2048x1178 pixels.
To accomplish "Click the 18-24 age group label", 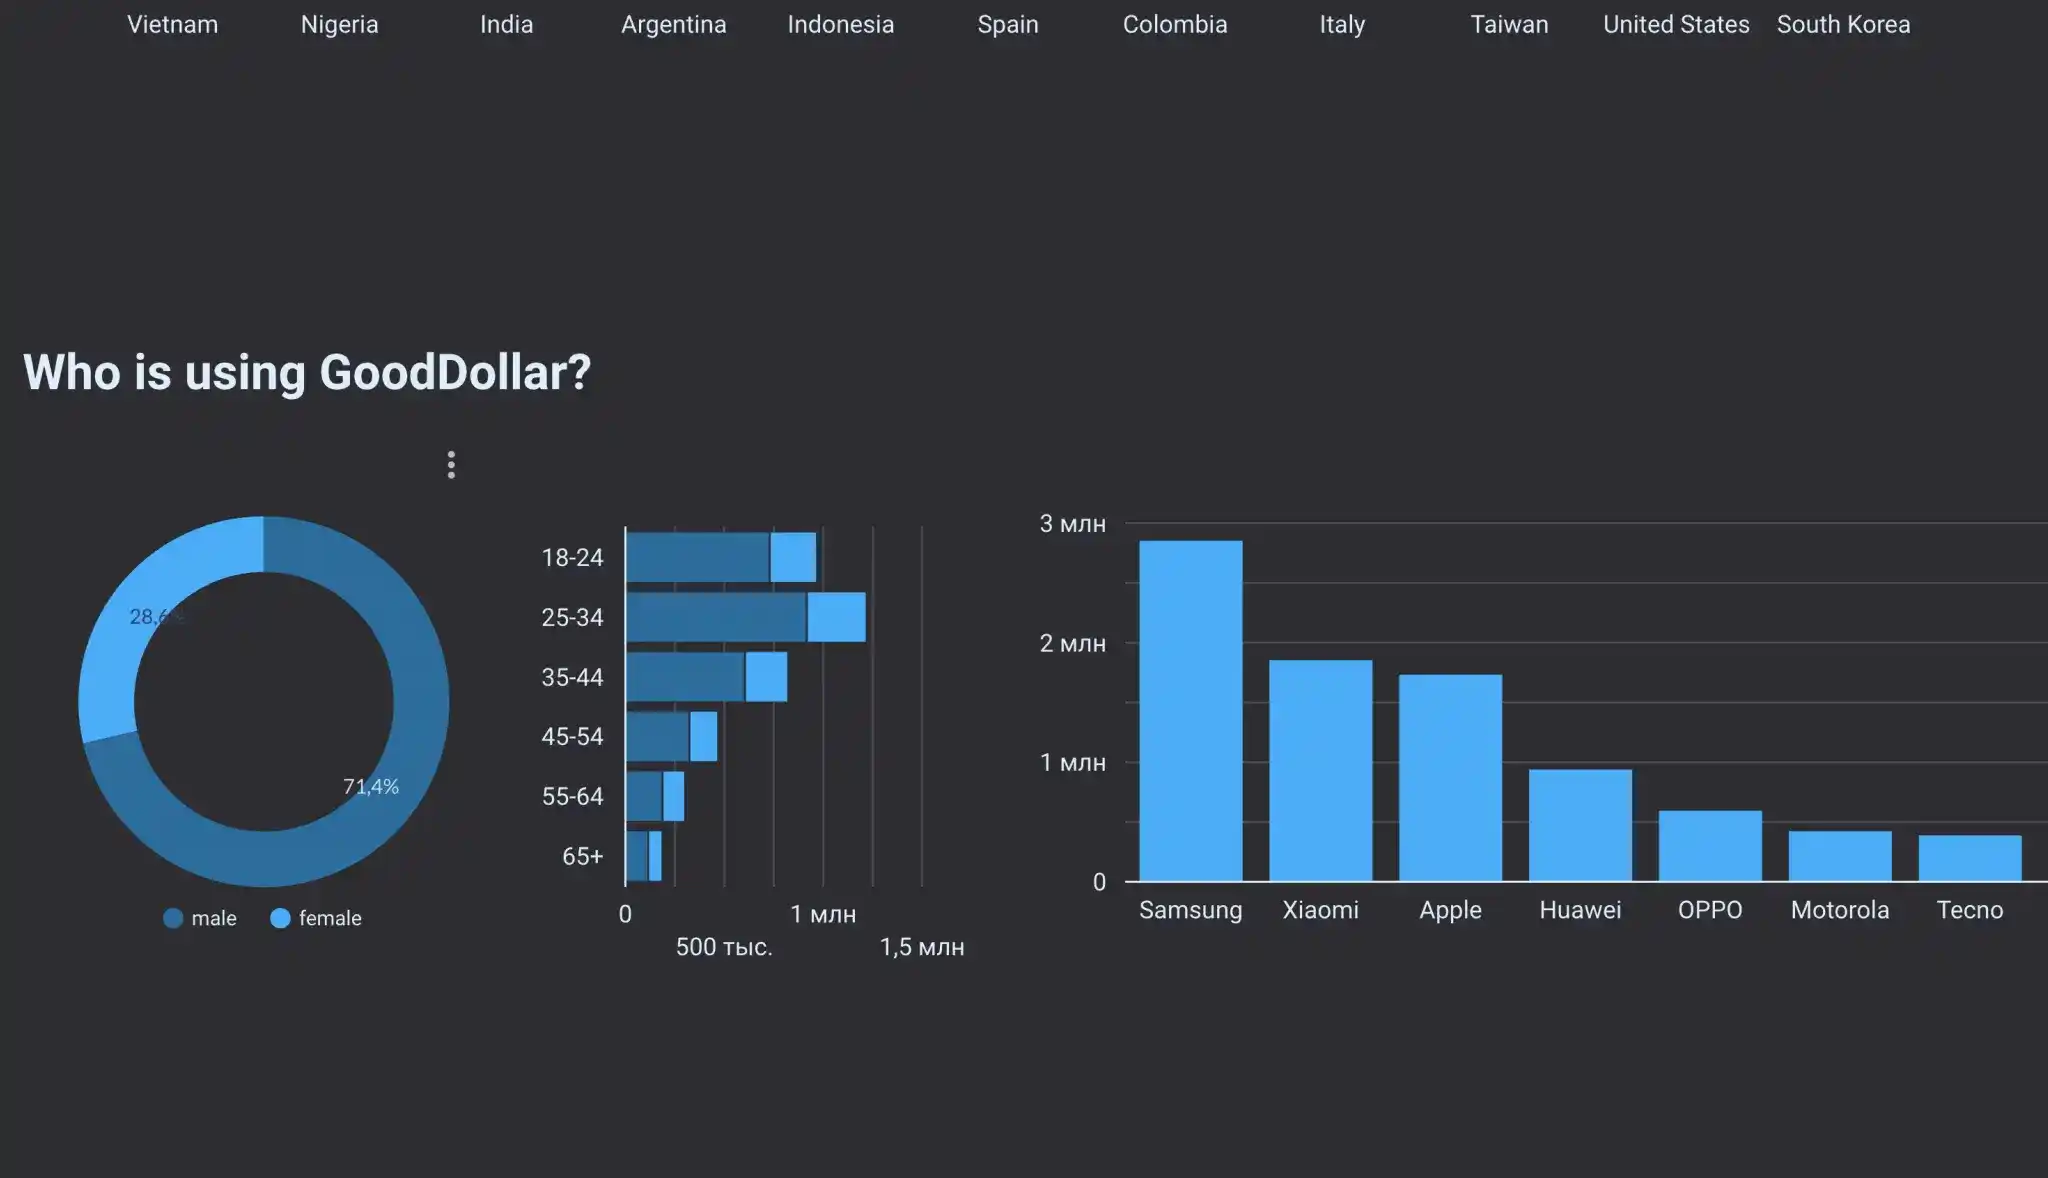I will (572, 557).
